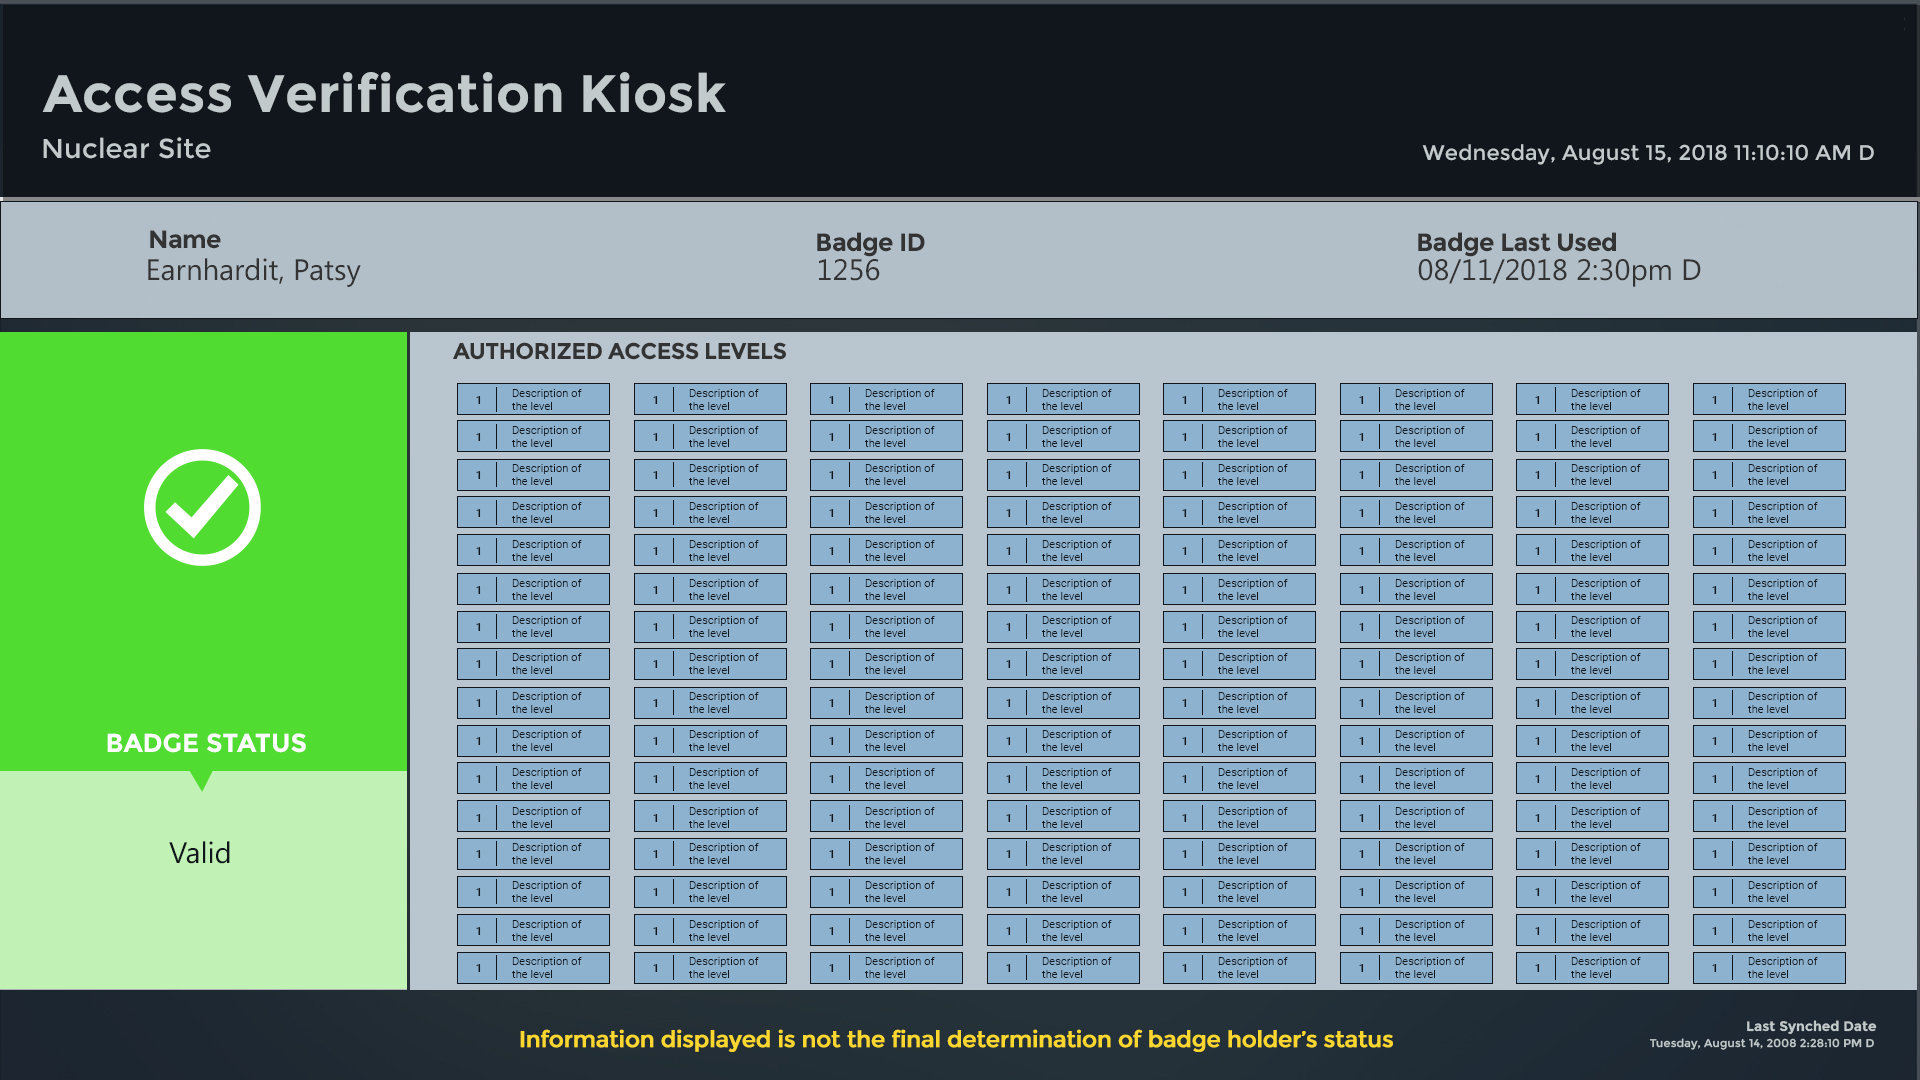Click the yellow information disclaimer text
This screenshot has width=1920, height=1080.
(x=955, y=1040)
